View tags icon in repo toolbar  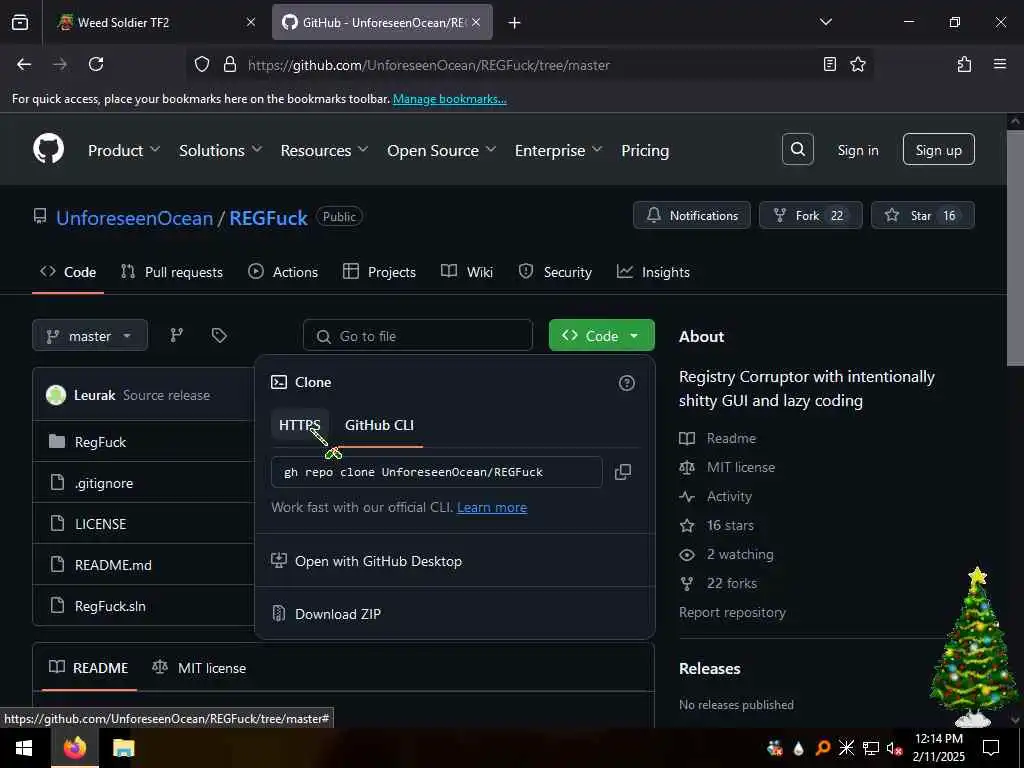point(219,336)
